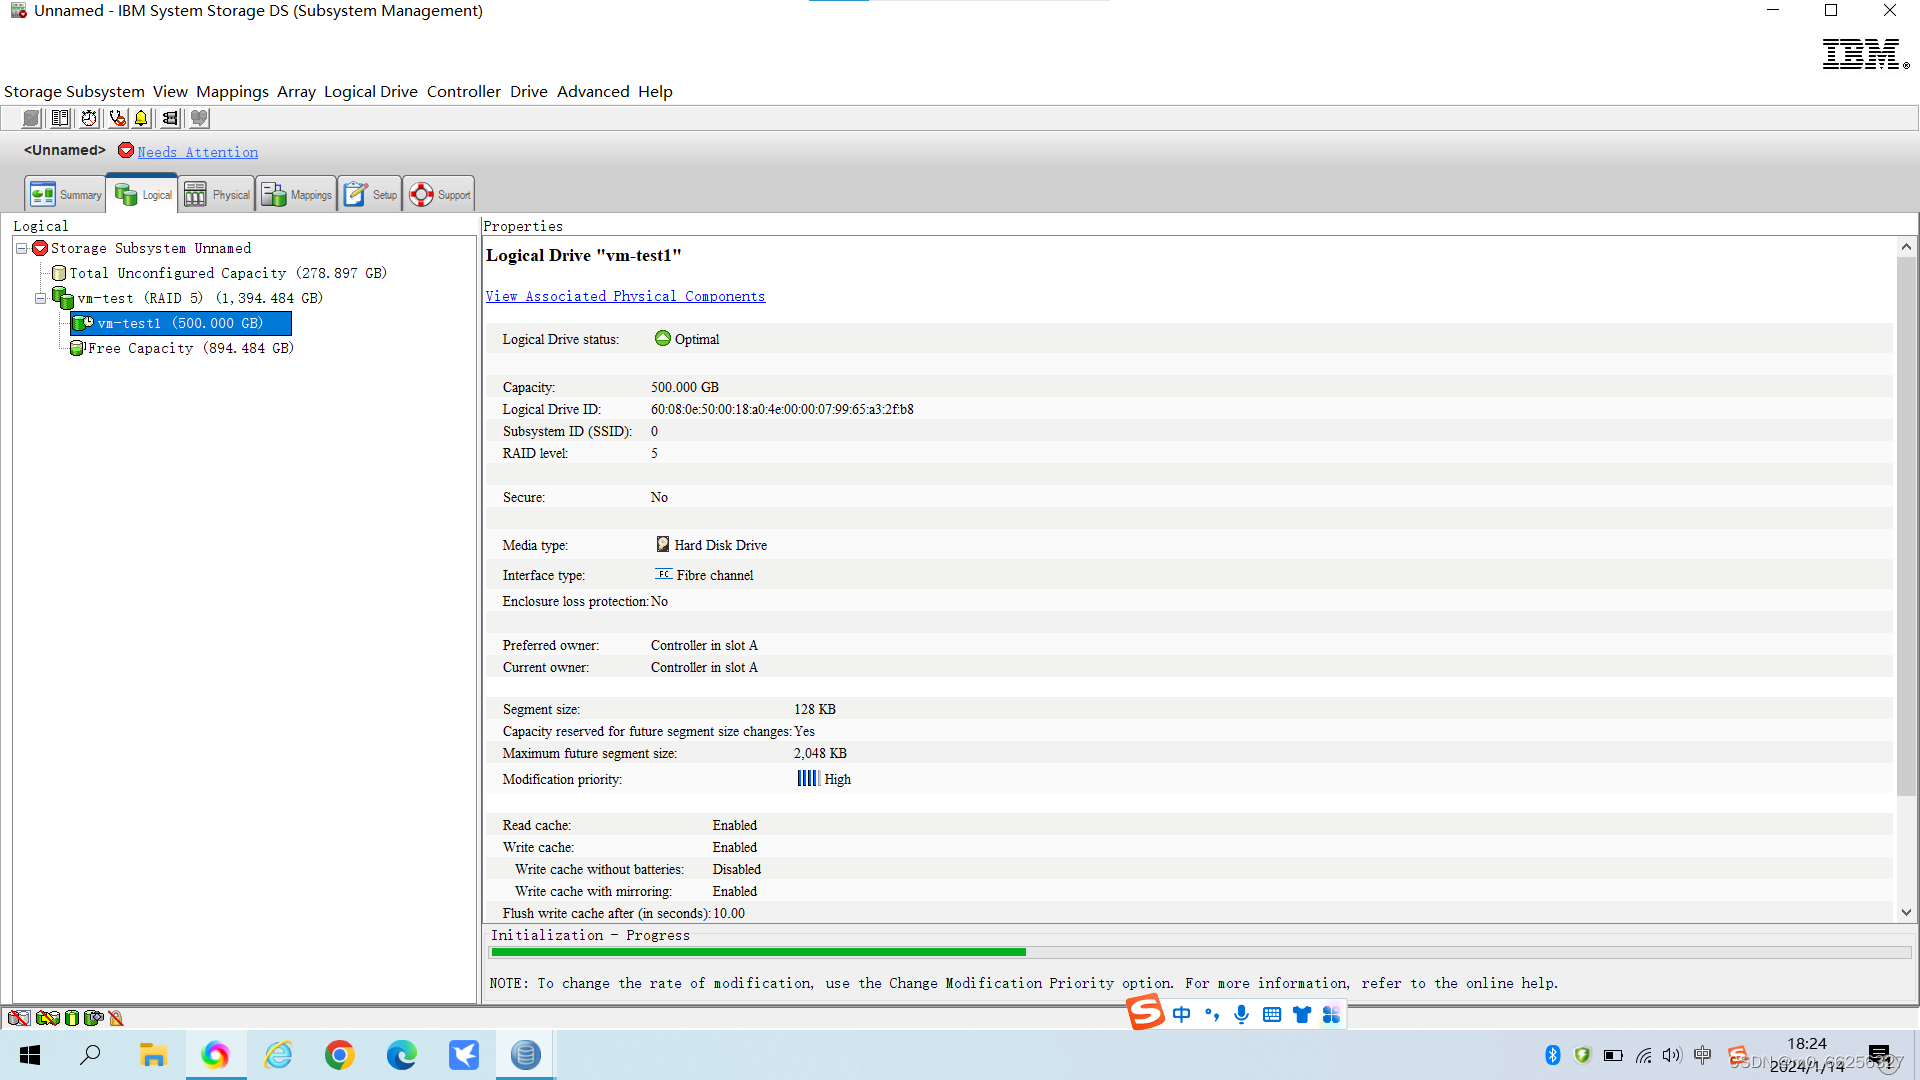Click the crossed-out padlock status bar icon

point(117,1017)
